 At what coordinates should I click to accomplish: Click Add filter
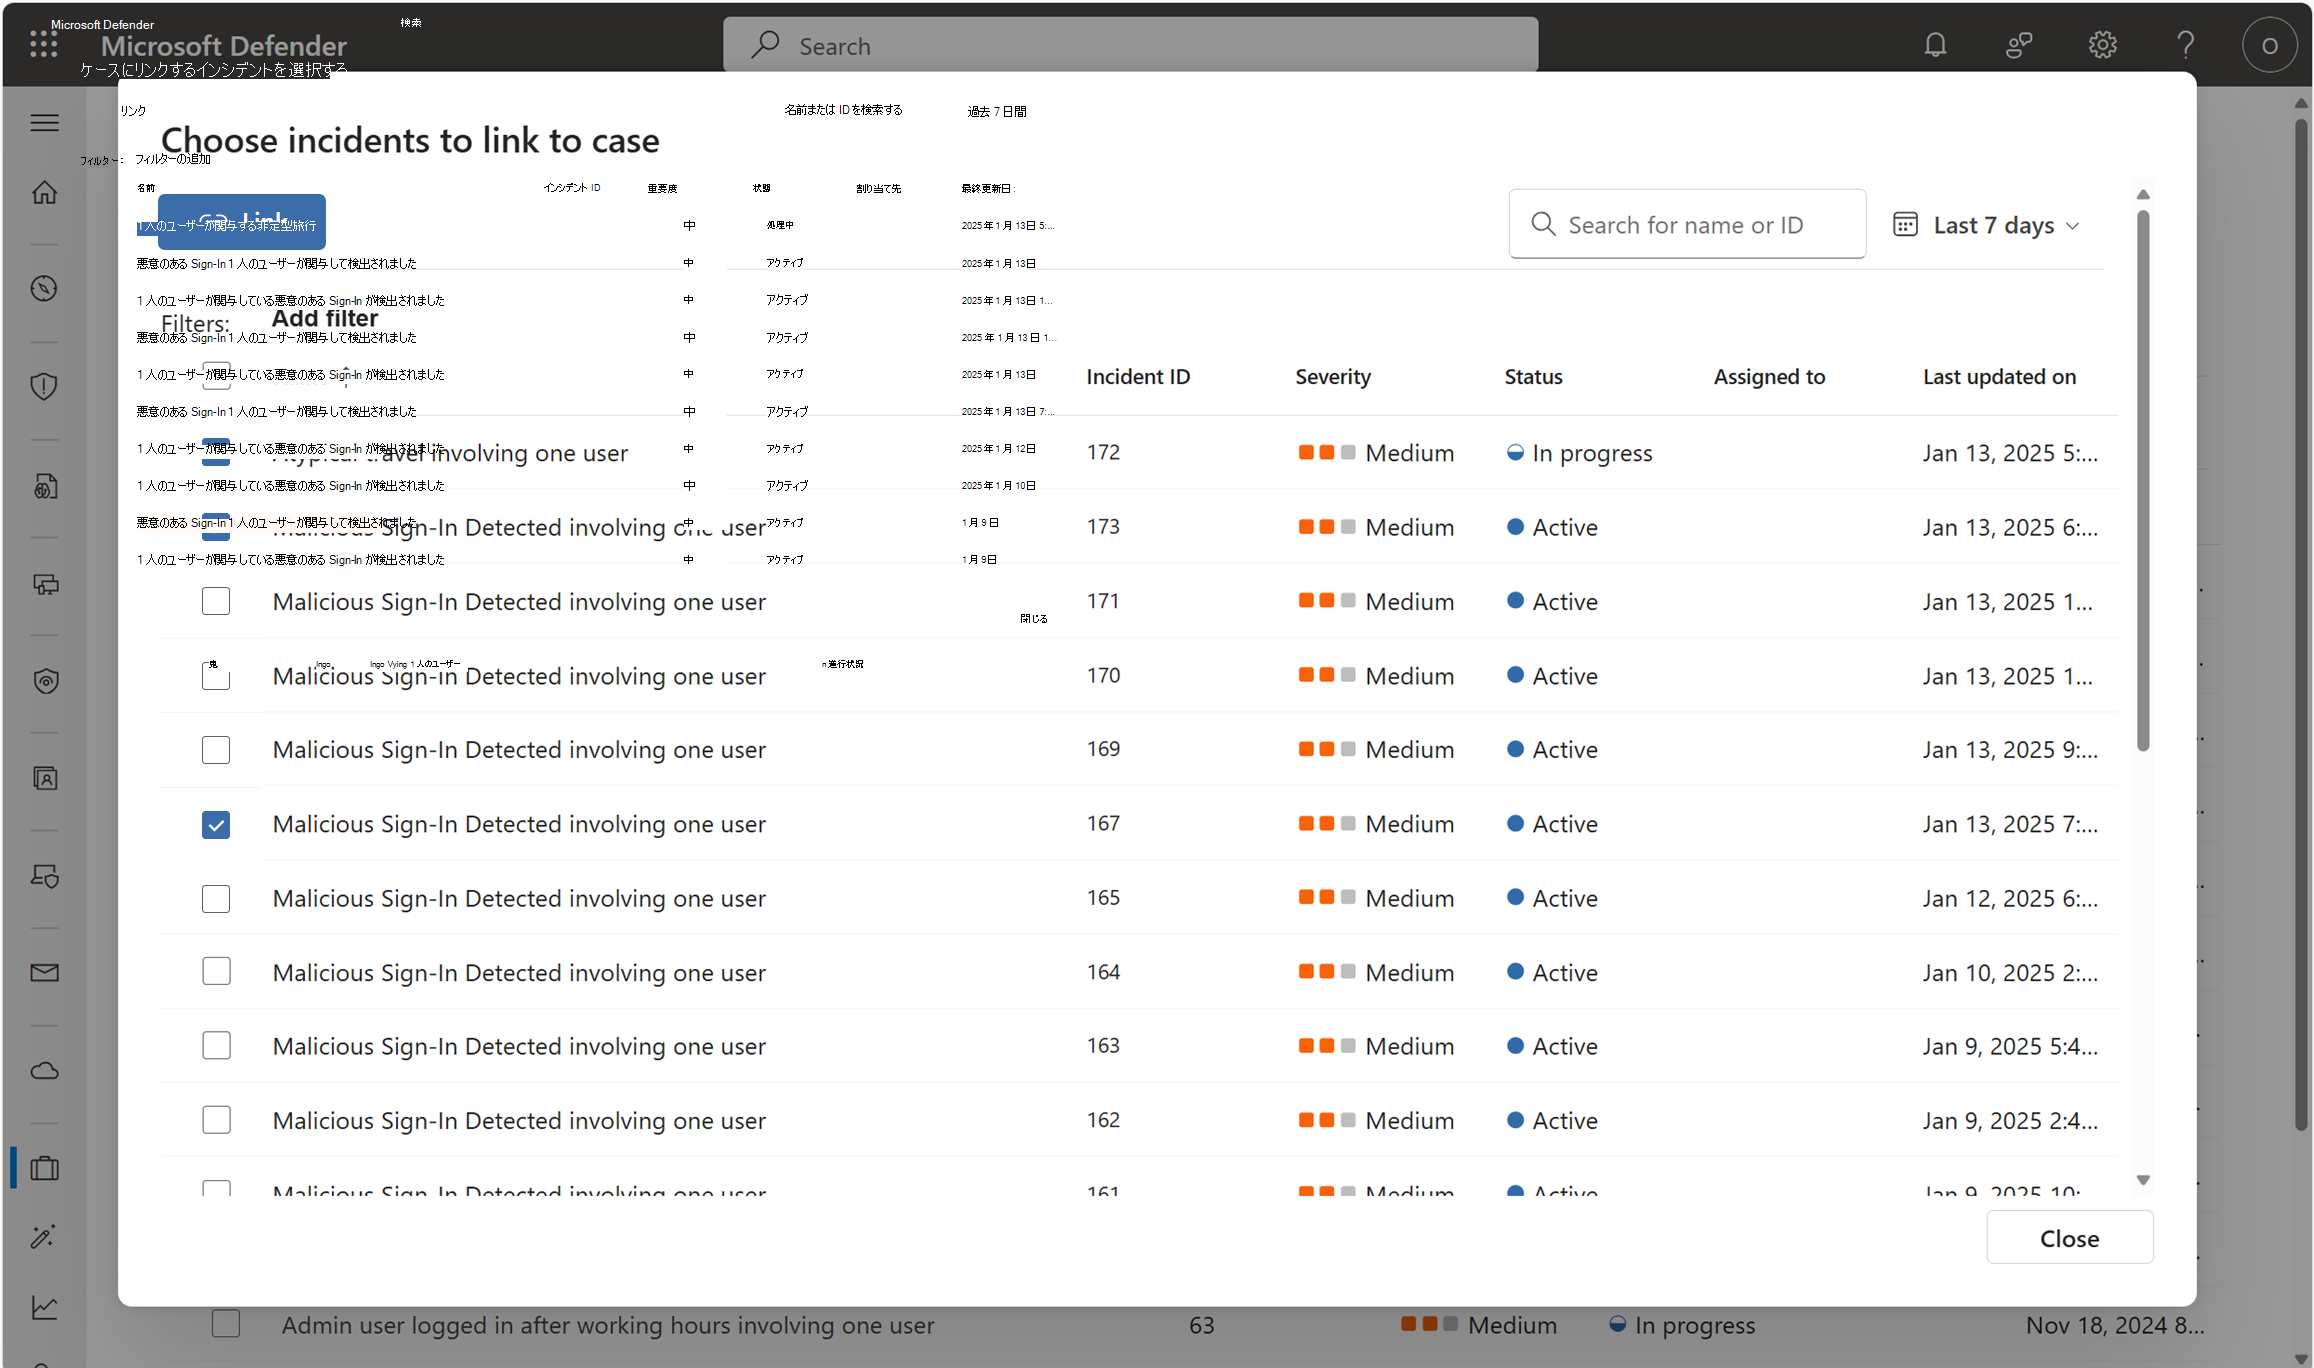click(325, 319)
